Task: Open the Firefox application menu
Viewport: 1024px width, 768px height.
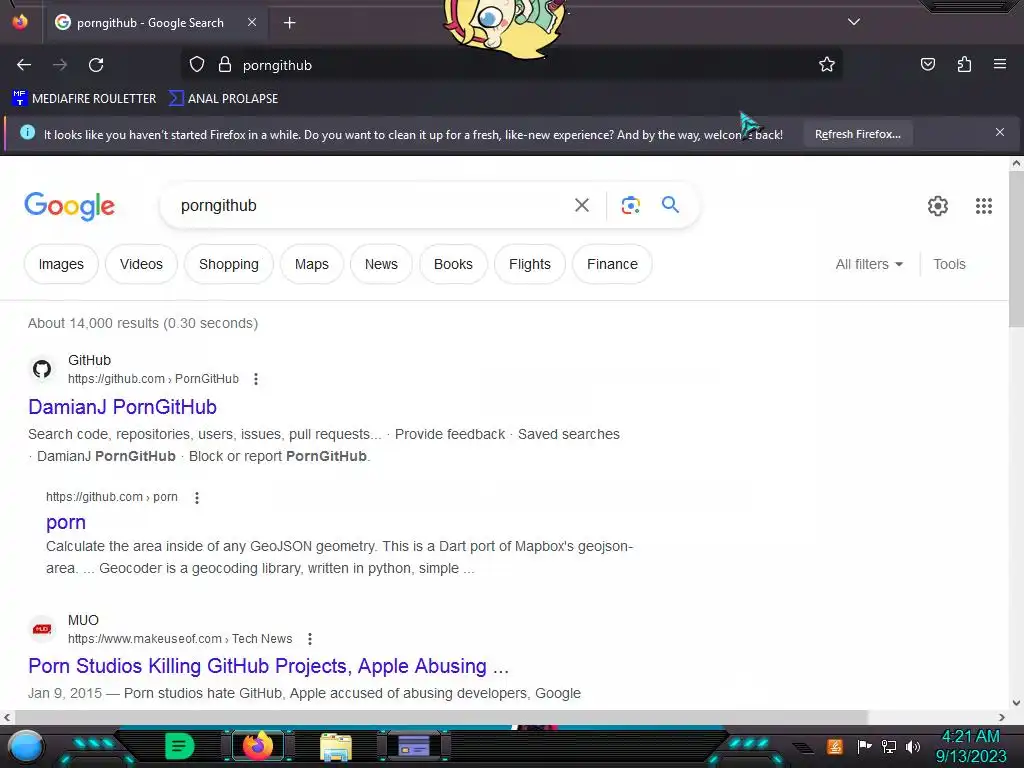Action: coord(1000,64)
